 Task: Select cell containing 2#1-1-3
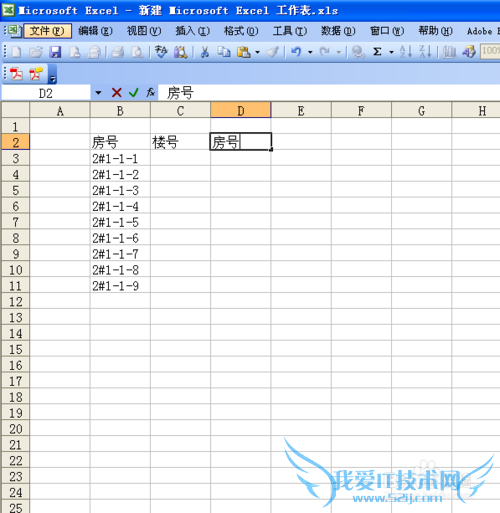click(x=120, y=190)
